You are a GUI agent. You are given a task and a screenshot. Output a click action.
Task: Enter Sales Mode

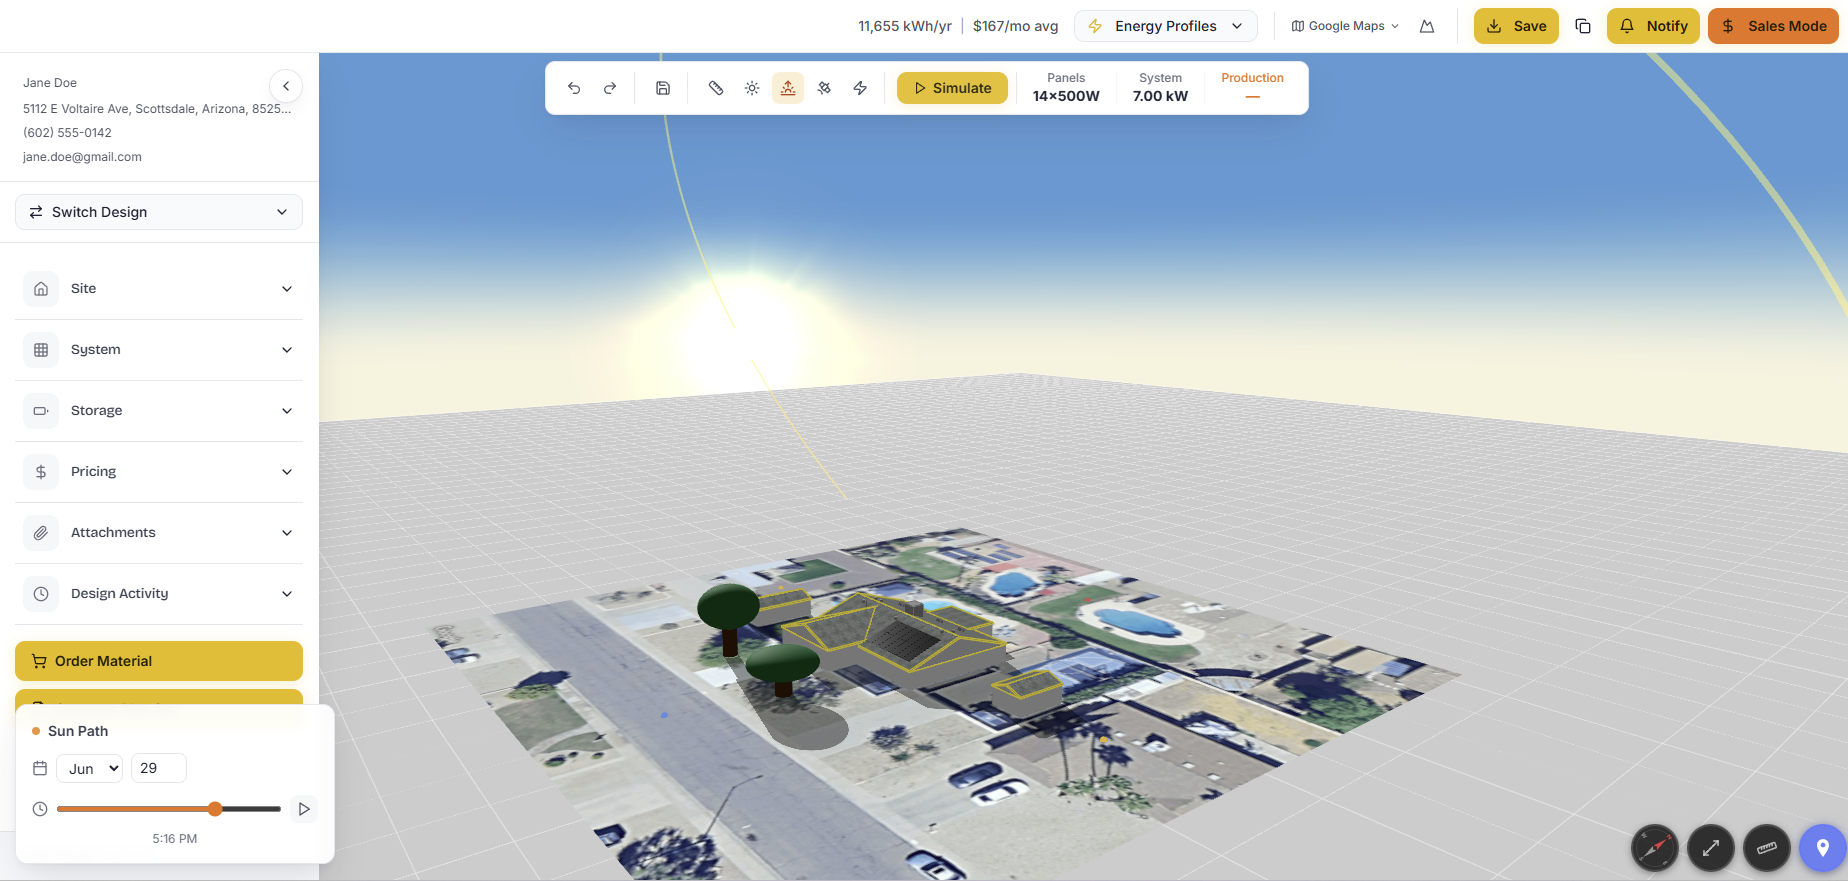coord(1773,26)
